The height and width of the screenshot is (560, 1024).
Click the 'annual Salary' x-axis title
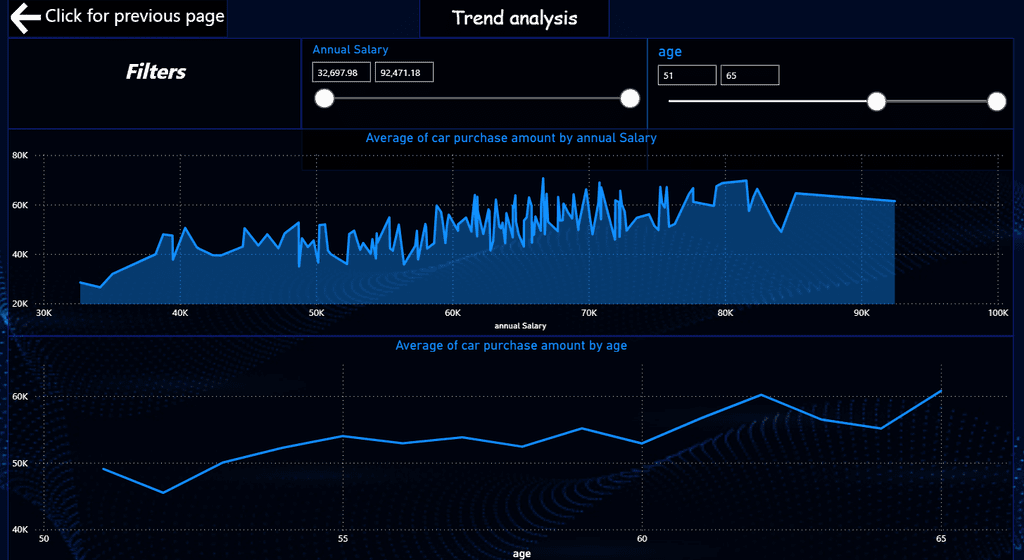[x=520, y=326]
